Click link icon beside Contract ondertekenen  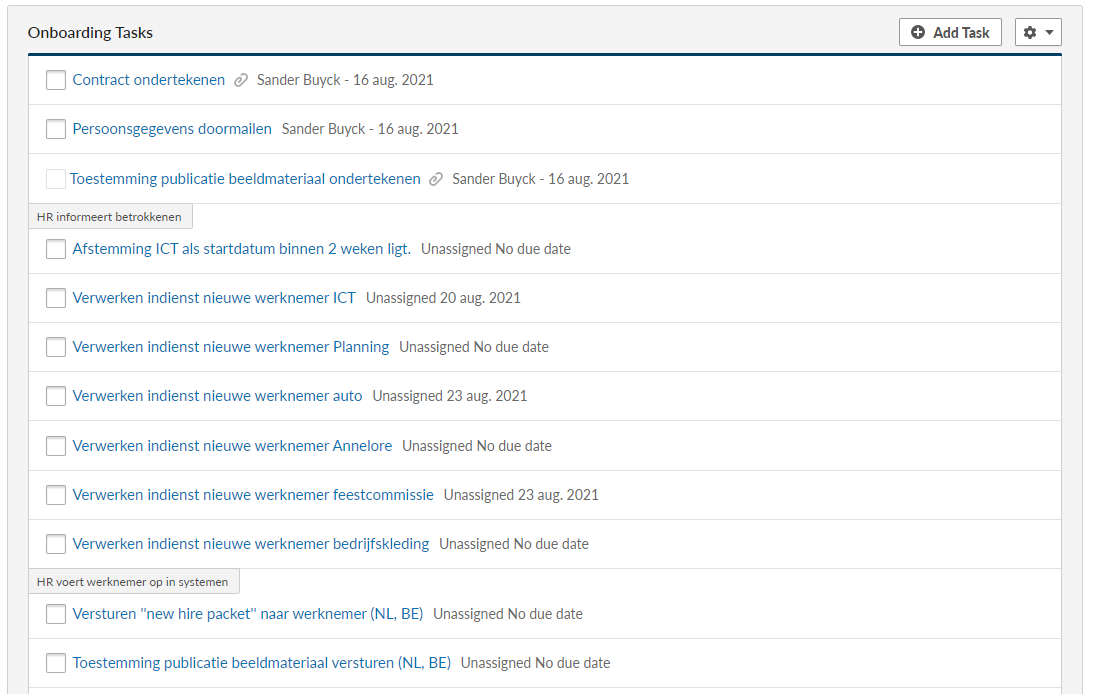pos(241,81)
